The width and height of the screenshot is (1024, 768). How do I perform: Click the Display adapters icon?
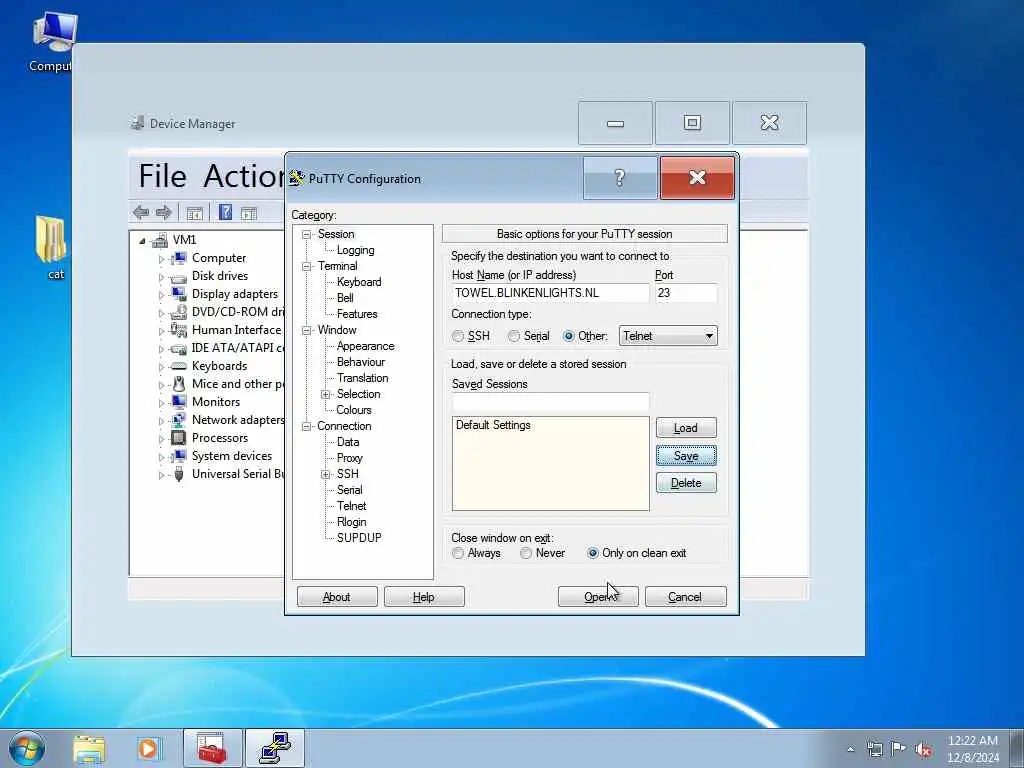[x=178, y=295]
